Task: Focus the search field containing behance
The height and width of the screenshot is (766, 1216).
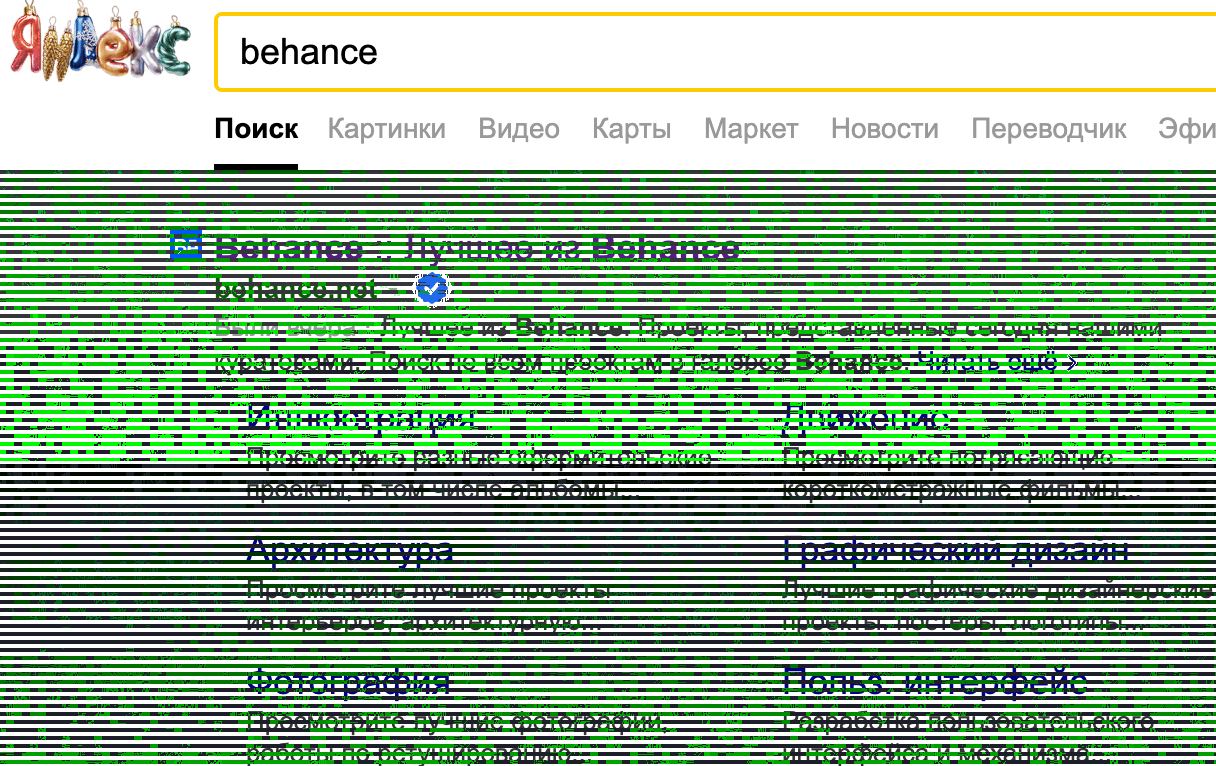Action: point(716,52)
